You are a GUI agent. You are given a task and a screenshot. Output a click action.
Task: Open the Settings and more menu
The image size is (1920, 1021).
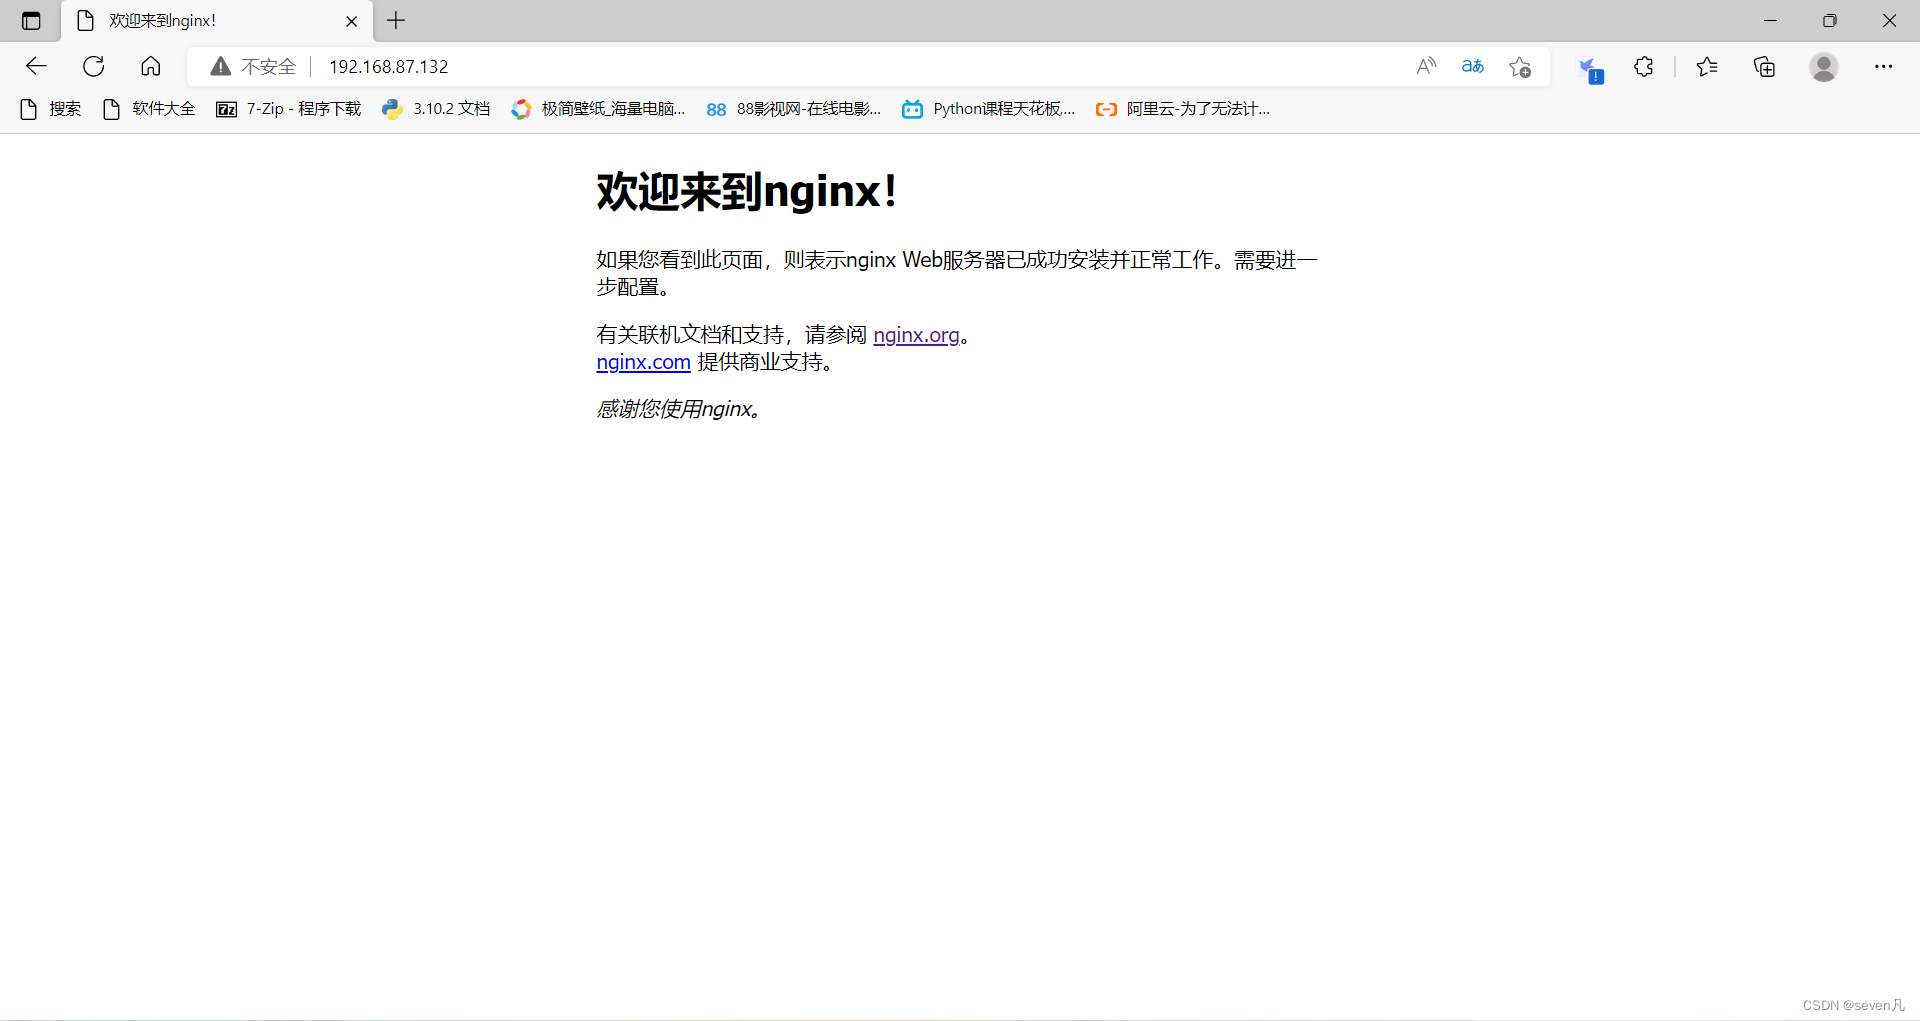pos(1886,66)
